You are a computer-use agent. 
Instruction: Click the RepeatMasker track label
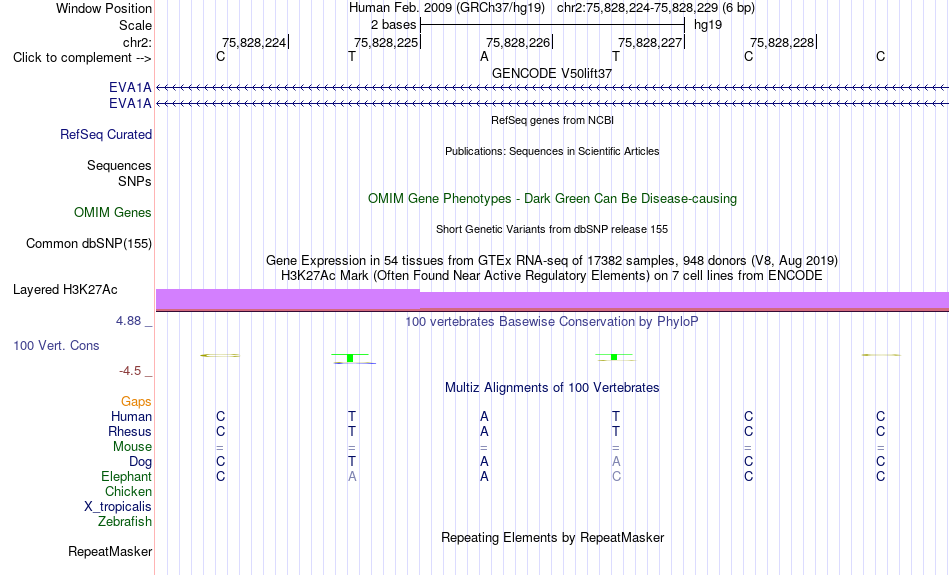tap(110, 551)
